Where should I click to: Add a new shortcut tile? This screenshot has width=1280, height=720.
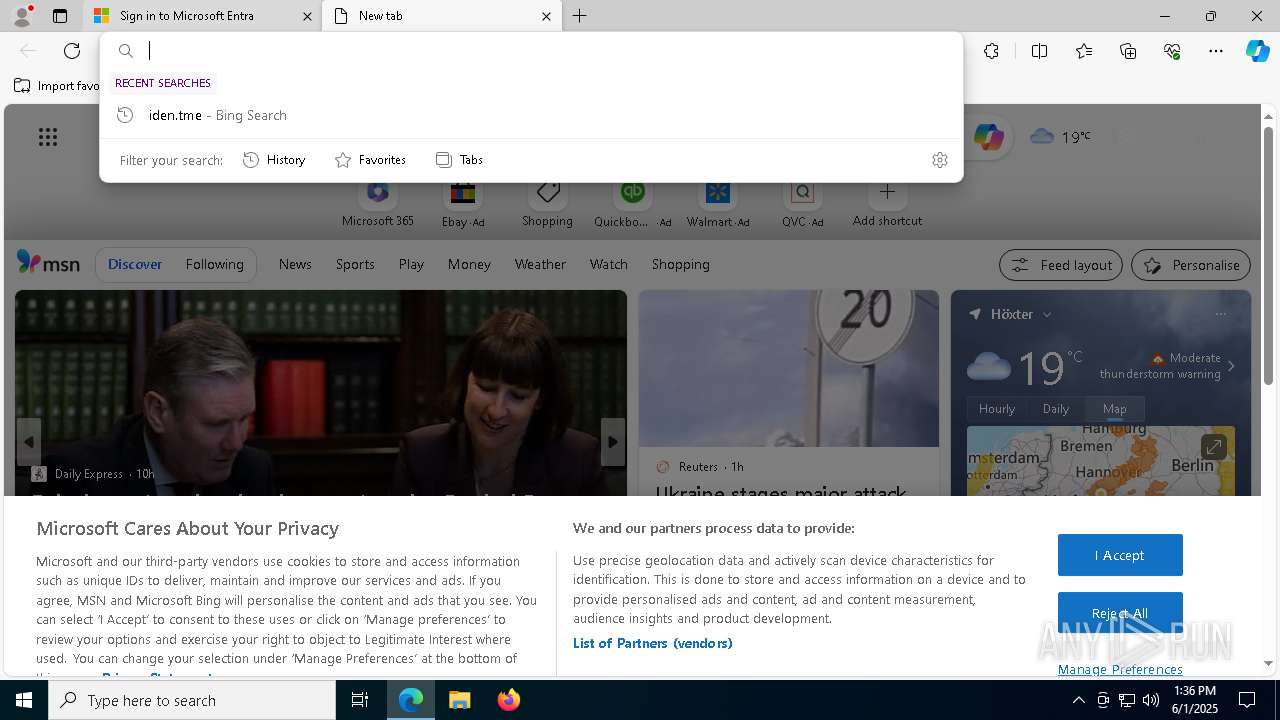click(887, 205)
